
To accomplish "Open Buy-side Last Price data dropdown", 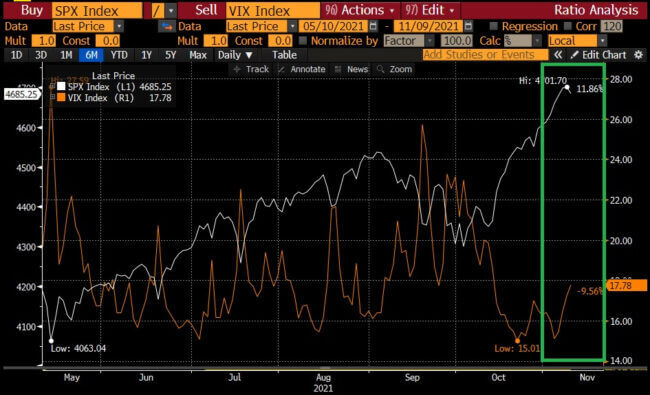I will [x=119, y=27].
